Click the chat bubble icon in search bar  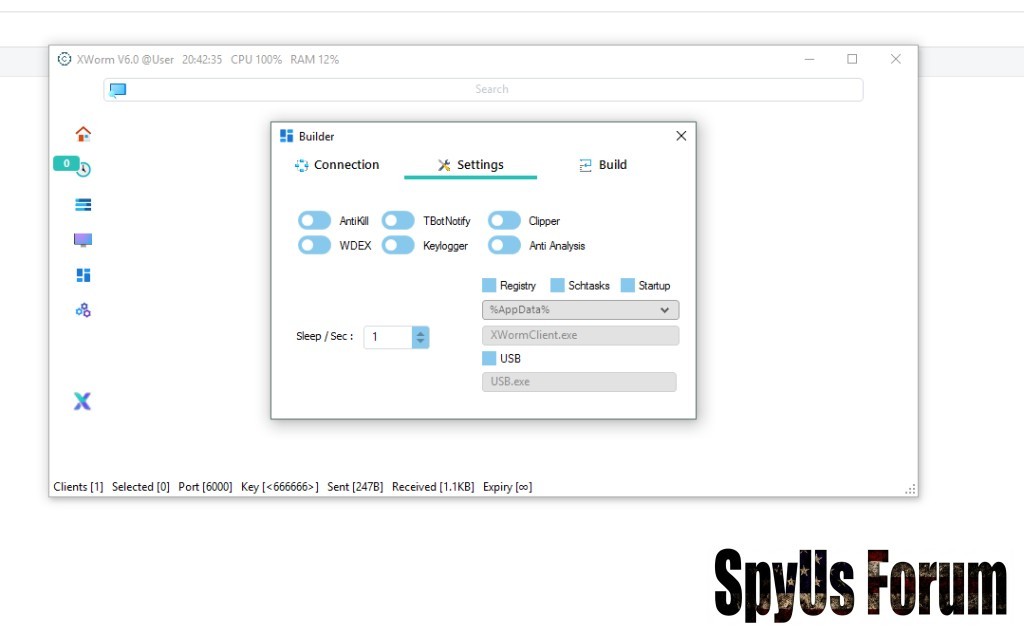118,90
